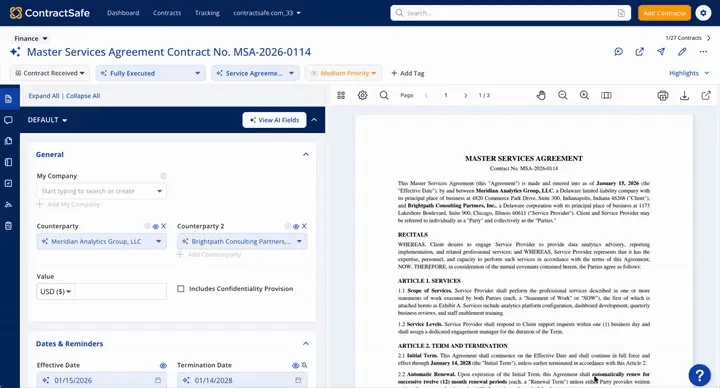Screen dimensions: 720x388
Task: Open Contract Received status dropdown
Action: (x=50, y=73)
